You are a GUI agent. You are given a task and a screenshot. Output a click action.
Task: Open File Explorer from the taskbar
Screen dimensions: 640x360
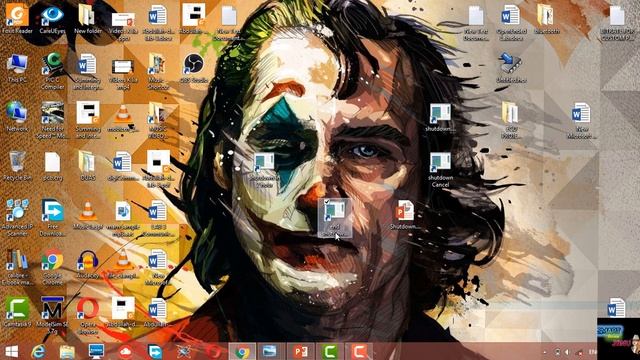pyautogui.click(x=67, y=351)
